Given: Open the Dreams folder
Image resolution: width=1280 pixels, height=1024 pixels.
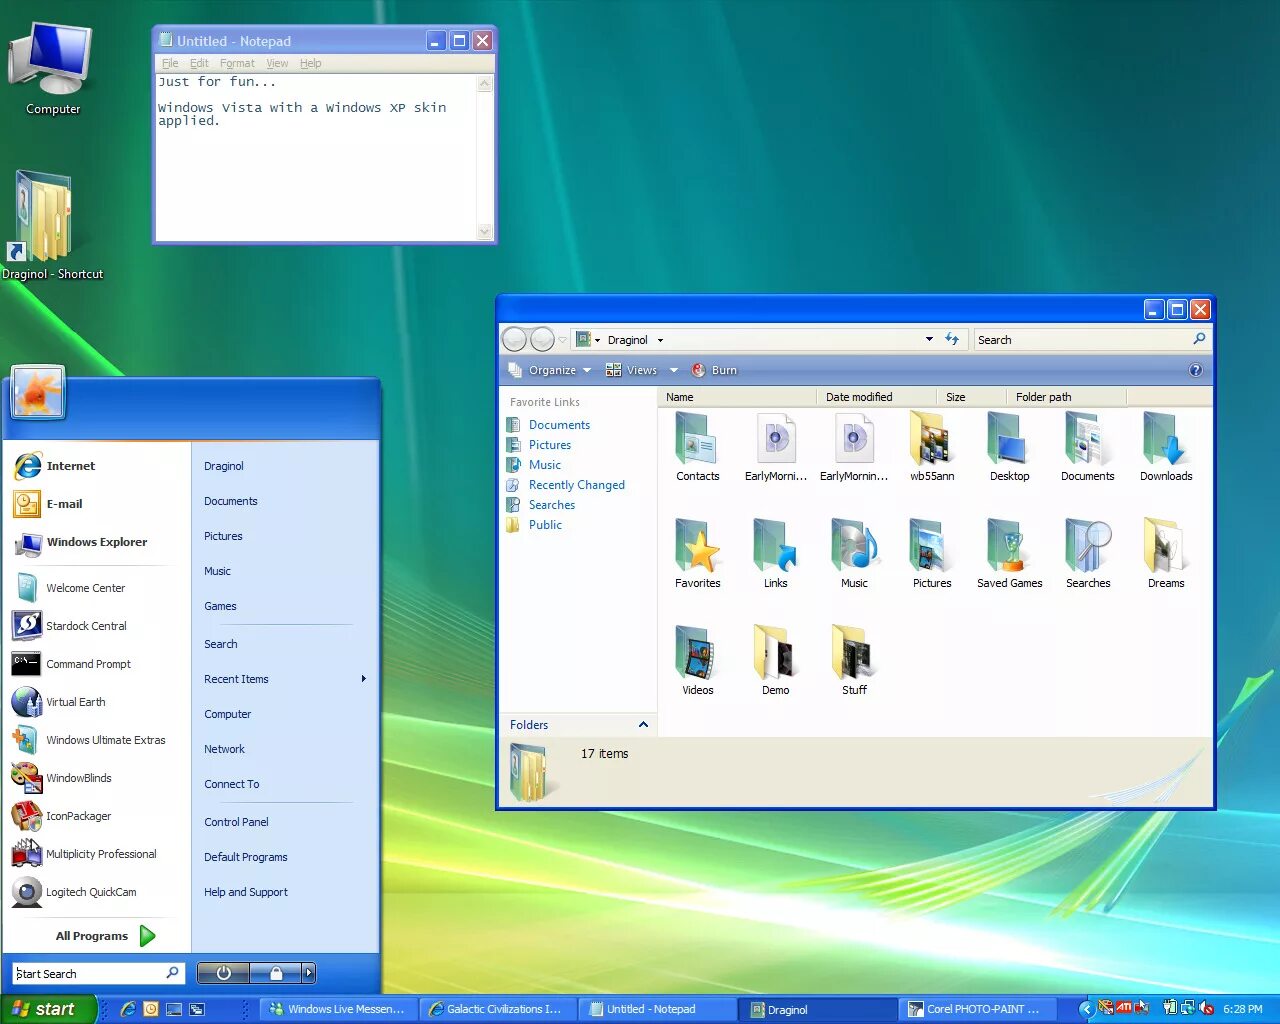Looking at the screenshot, I should 1166,554.
